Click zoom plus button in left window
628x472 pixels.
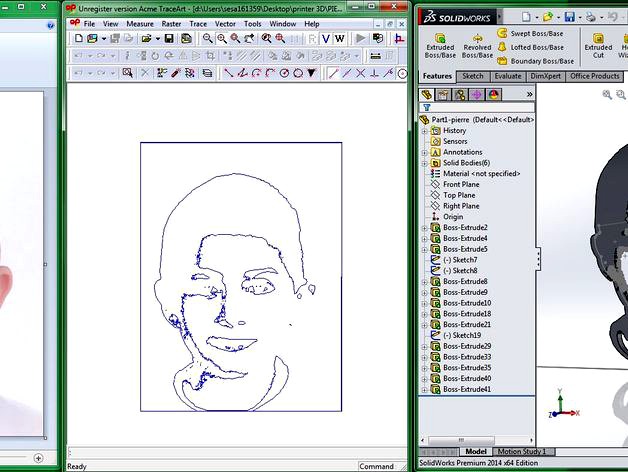click(38, 458)
